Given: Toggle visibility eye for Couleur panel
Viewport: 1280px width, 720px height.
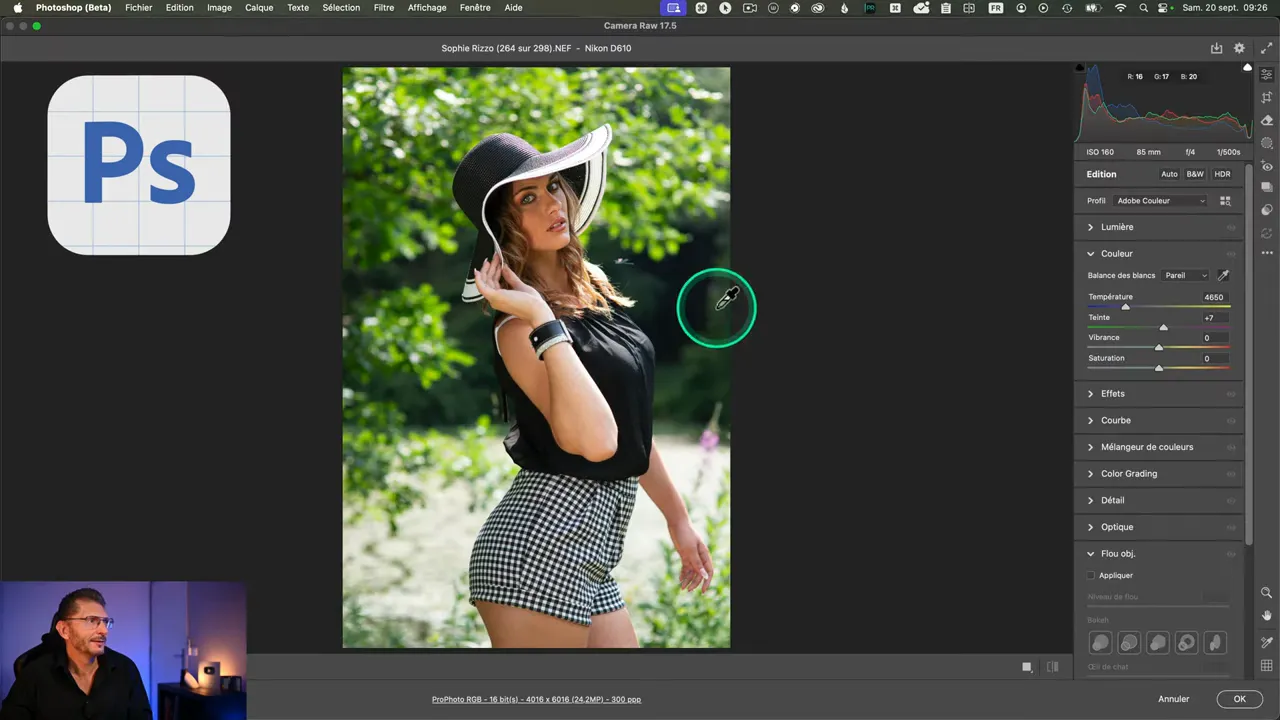Looking at the screenshot, I should (1231, 254).
